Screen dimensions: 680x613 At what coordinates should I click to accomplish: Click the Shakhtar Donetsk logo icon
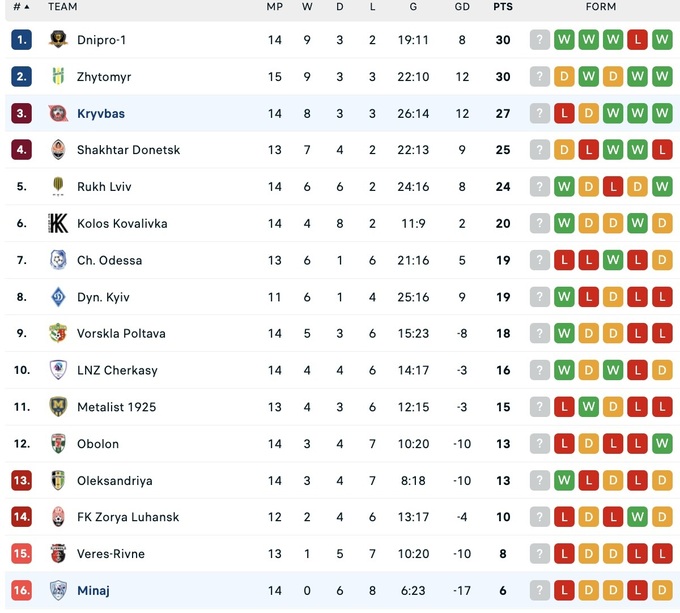coord(58,150)
